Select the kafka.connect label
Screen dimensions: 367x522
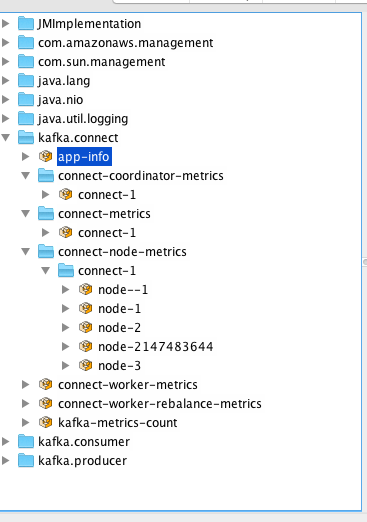[78, 138]
